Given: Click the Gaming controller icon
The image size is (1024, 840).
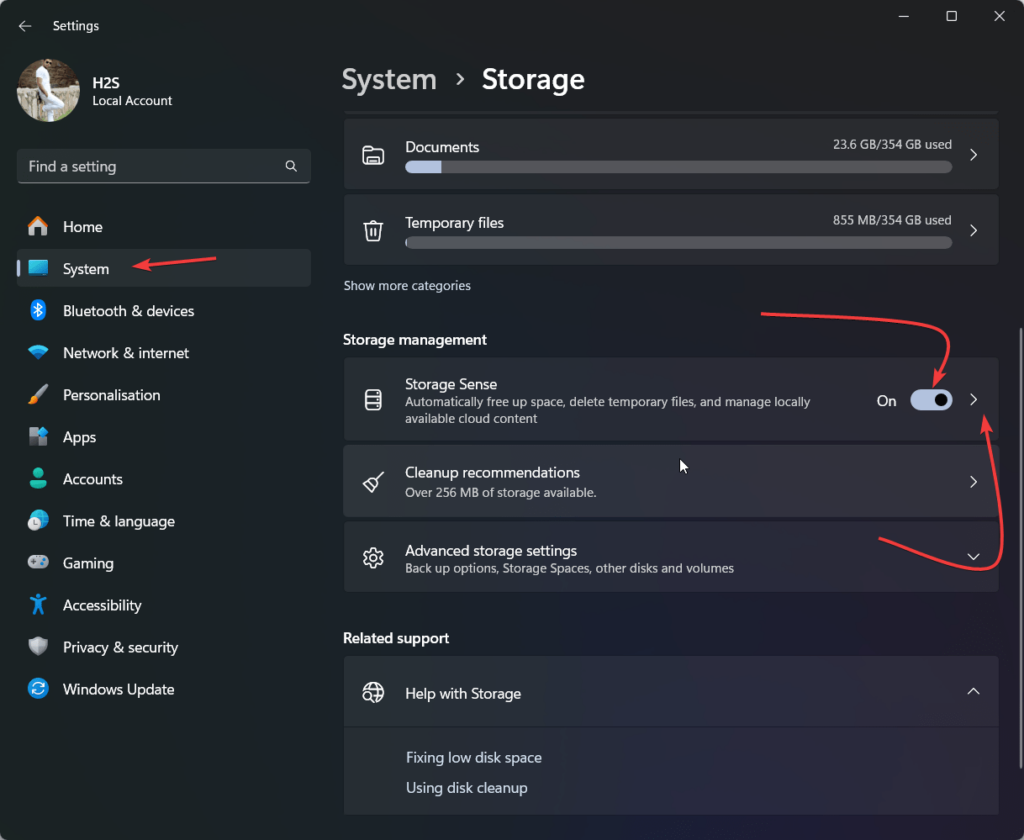Looking at the screenshot, I should [38, 562].
